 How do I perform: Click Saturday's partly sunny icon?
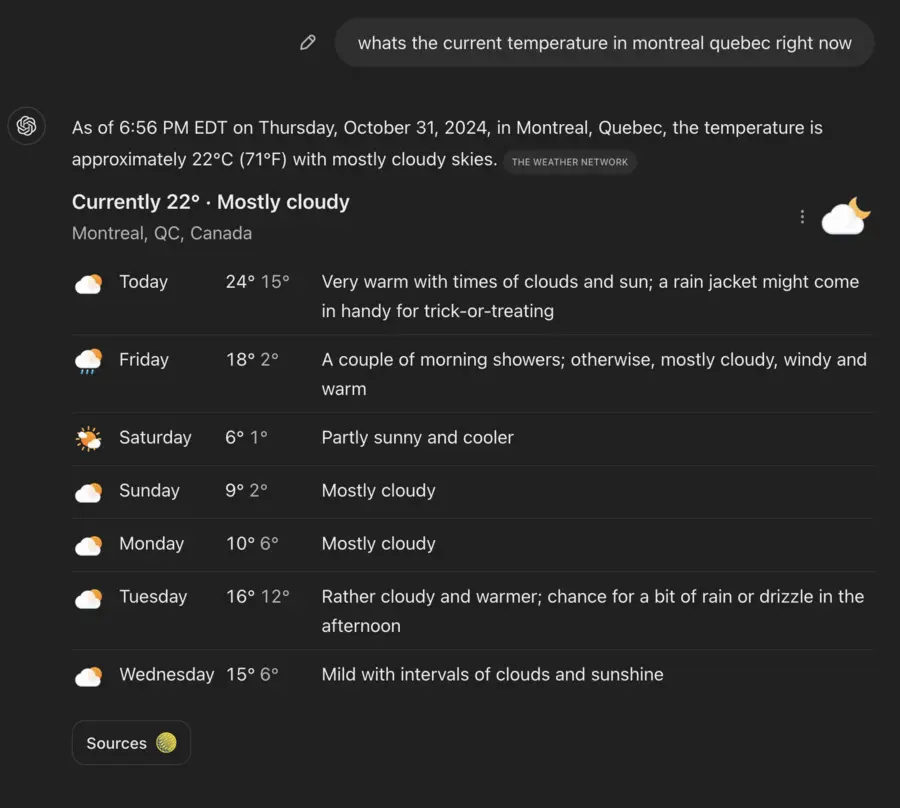coord(88,438)
